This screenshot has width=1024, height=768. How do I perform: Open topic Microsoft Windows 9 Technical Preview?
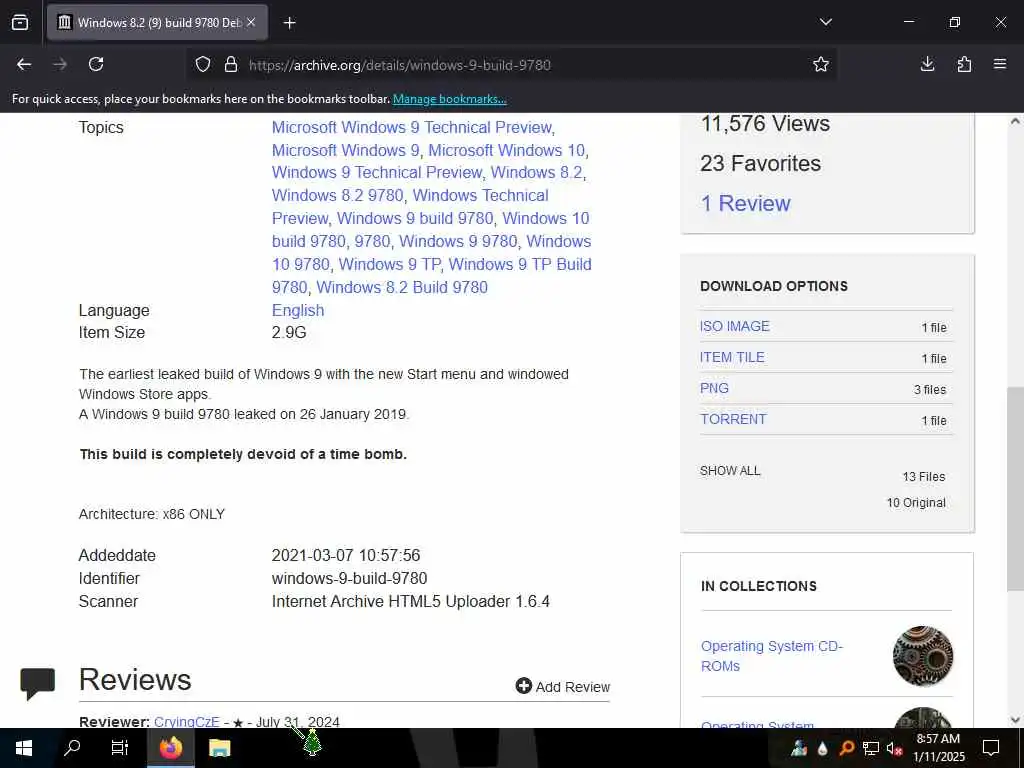tap(411, 127)
